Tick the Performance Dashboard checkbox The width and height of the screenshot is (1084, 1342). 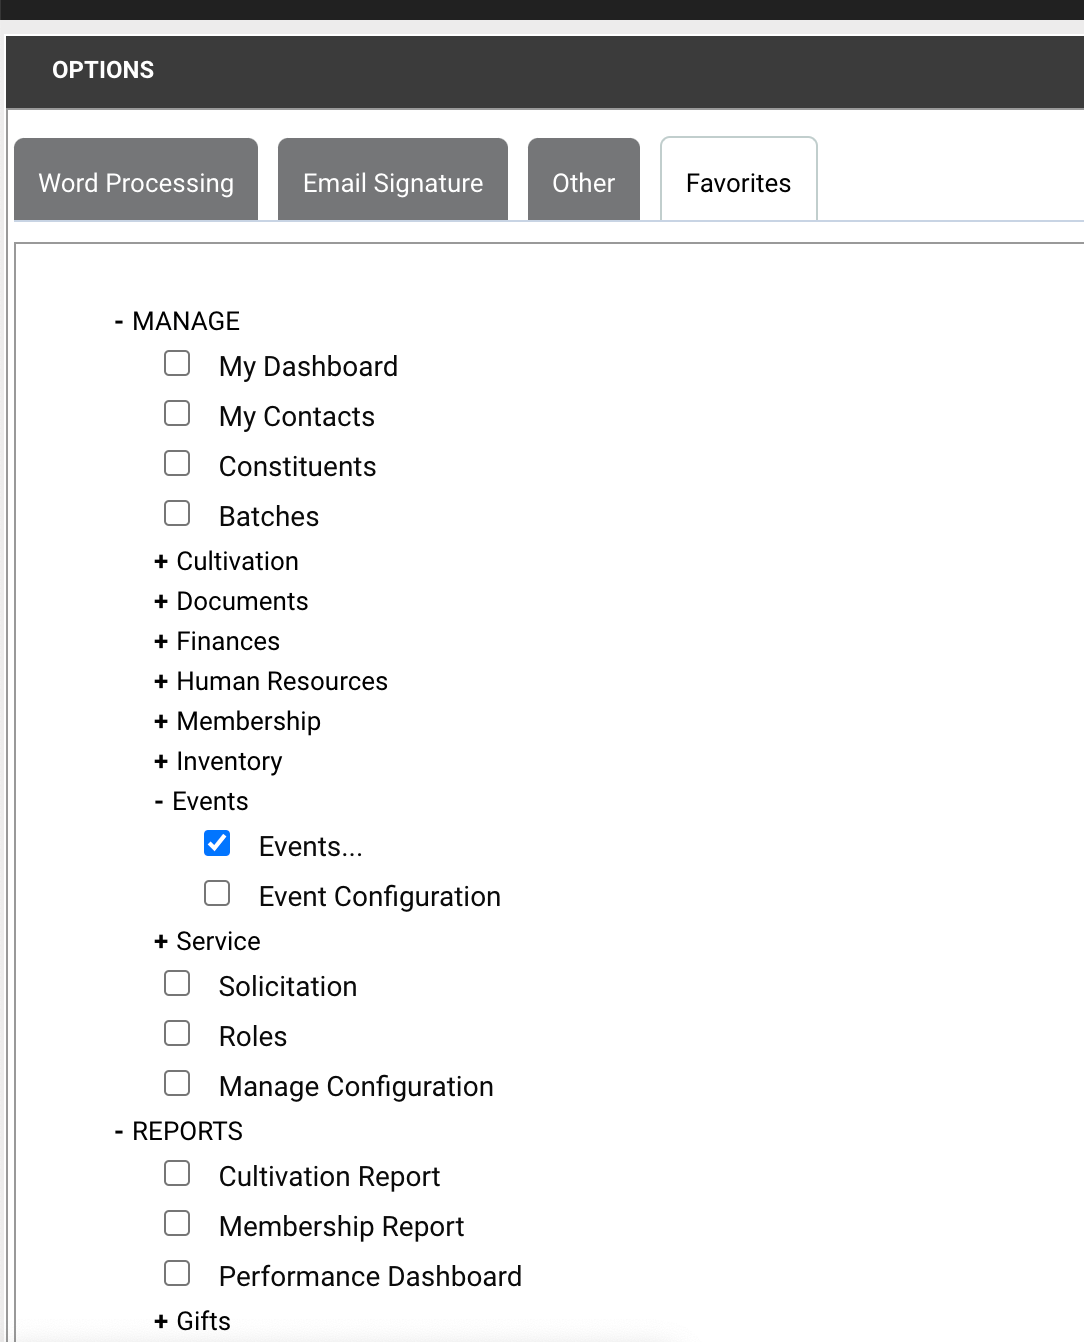pos(177,1273)
